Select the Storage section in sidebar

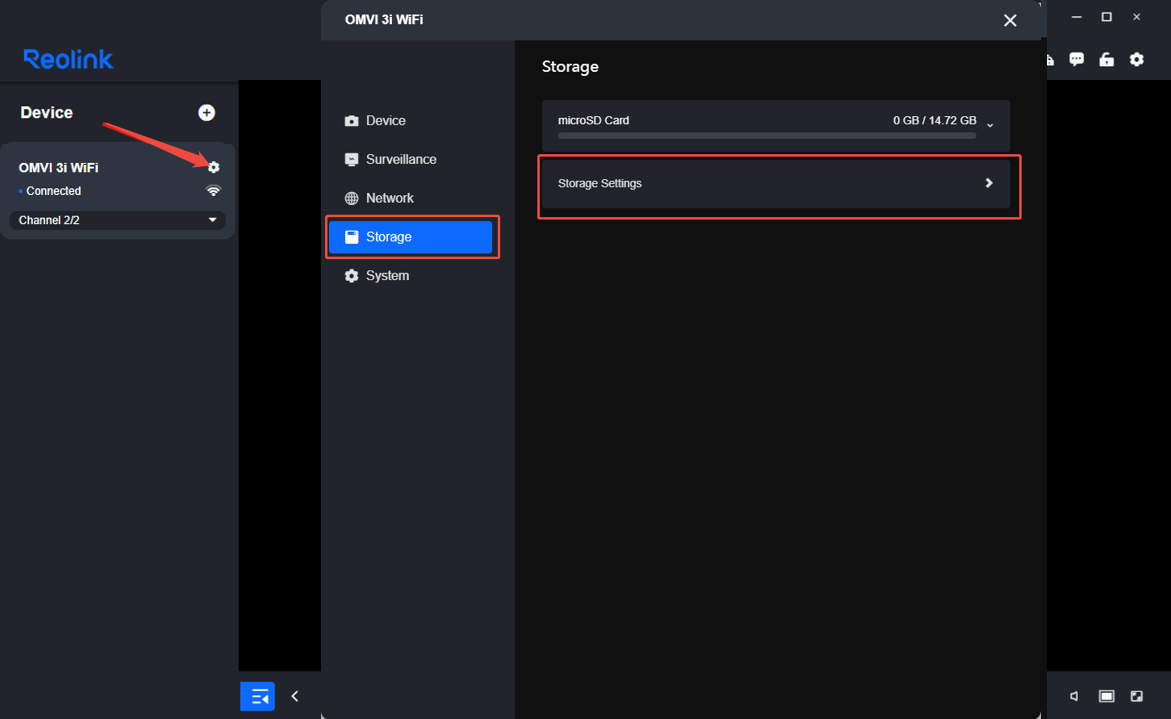(410, 237)
